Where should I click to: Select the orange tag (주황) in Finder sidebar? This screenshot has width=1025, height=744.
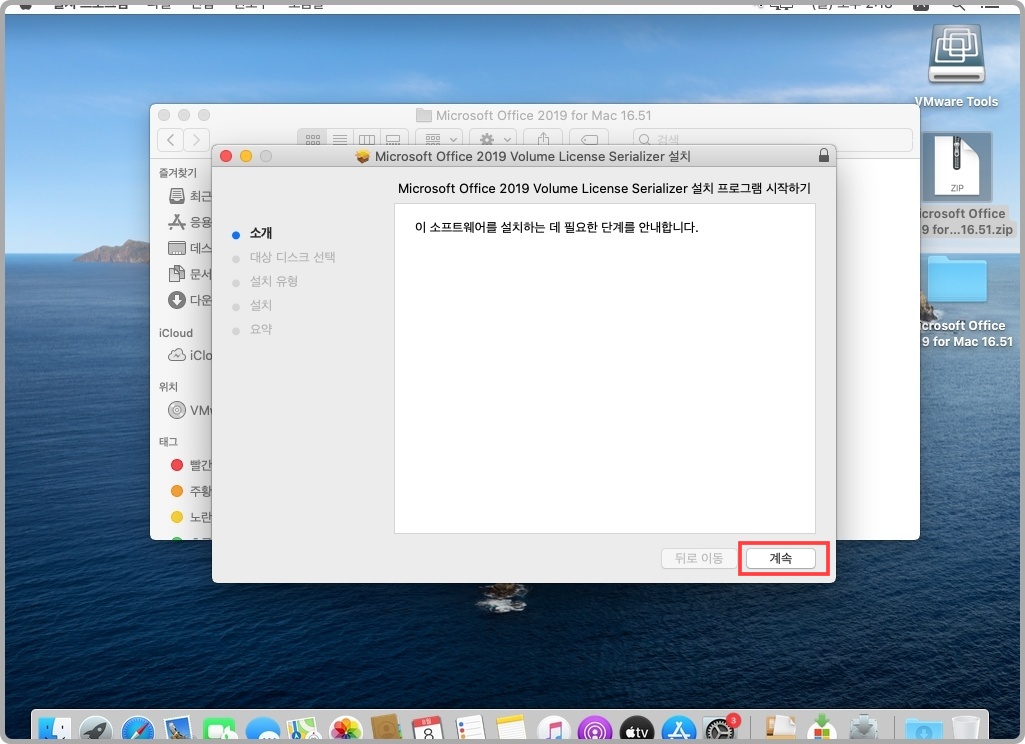190,491
